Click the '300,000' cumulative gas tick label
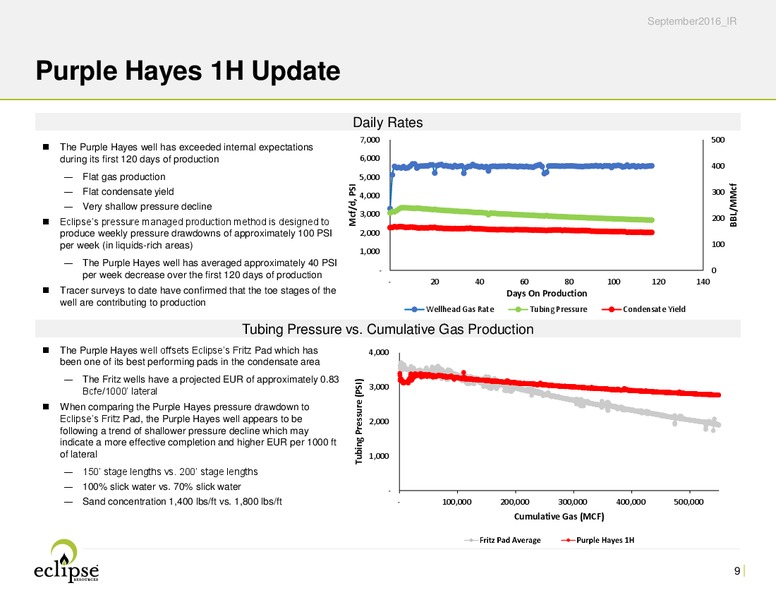The width and height of the screenshot is (776, 600). click(573, 502)
